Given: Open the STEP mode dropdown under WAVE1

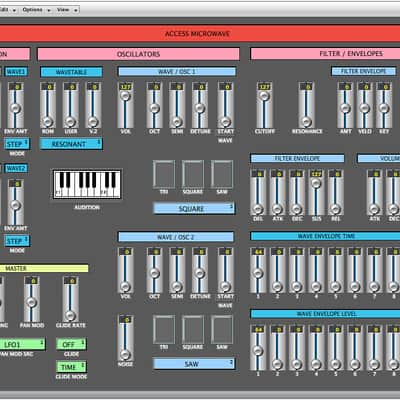Looking at the screenshot, I should click(17, 144).
